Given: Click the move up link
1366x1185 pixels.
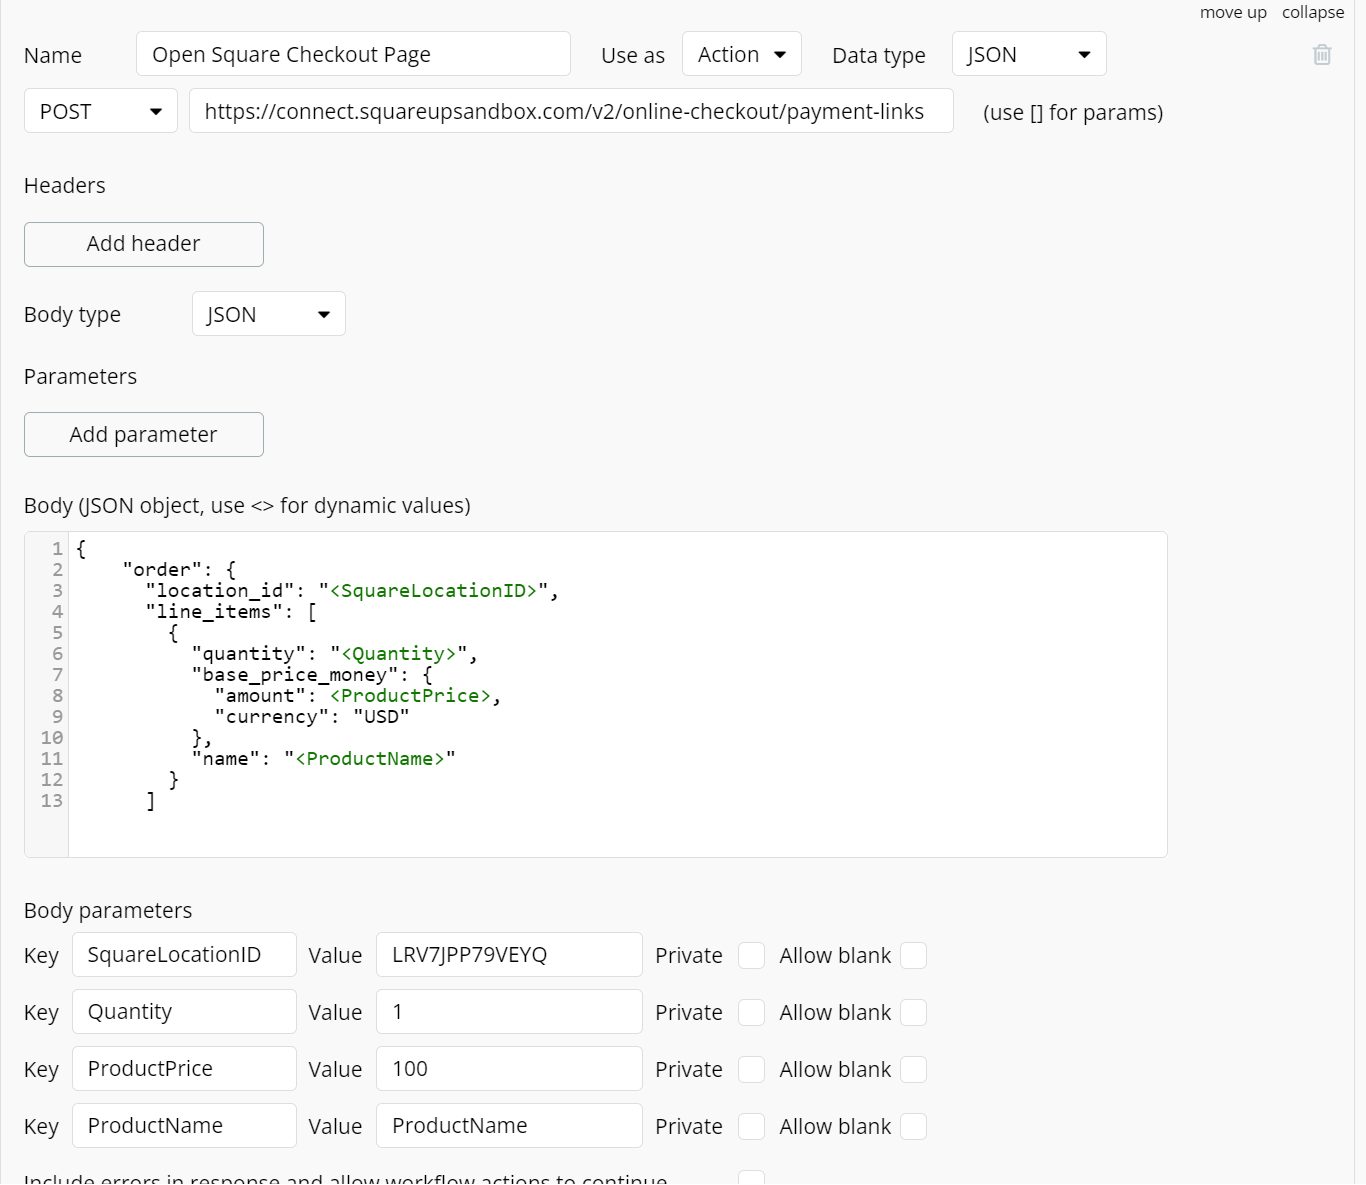Looking at the screenshot, I should (1232, 12).
